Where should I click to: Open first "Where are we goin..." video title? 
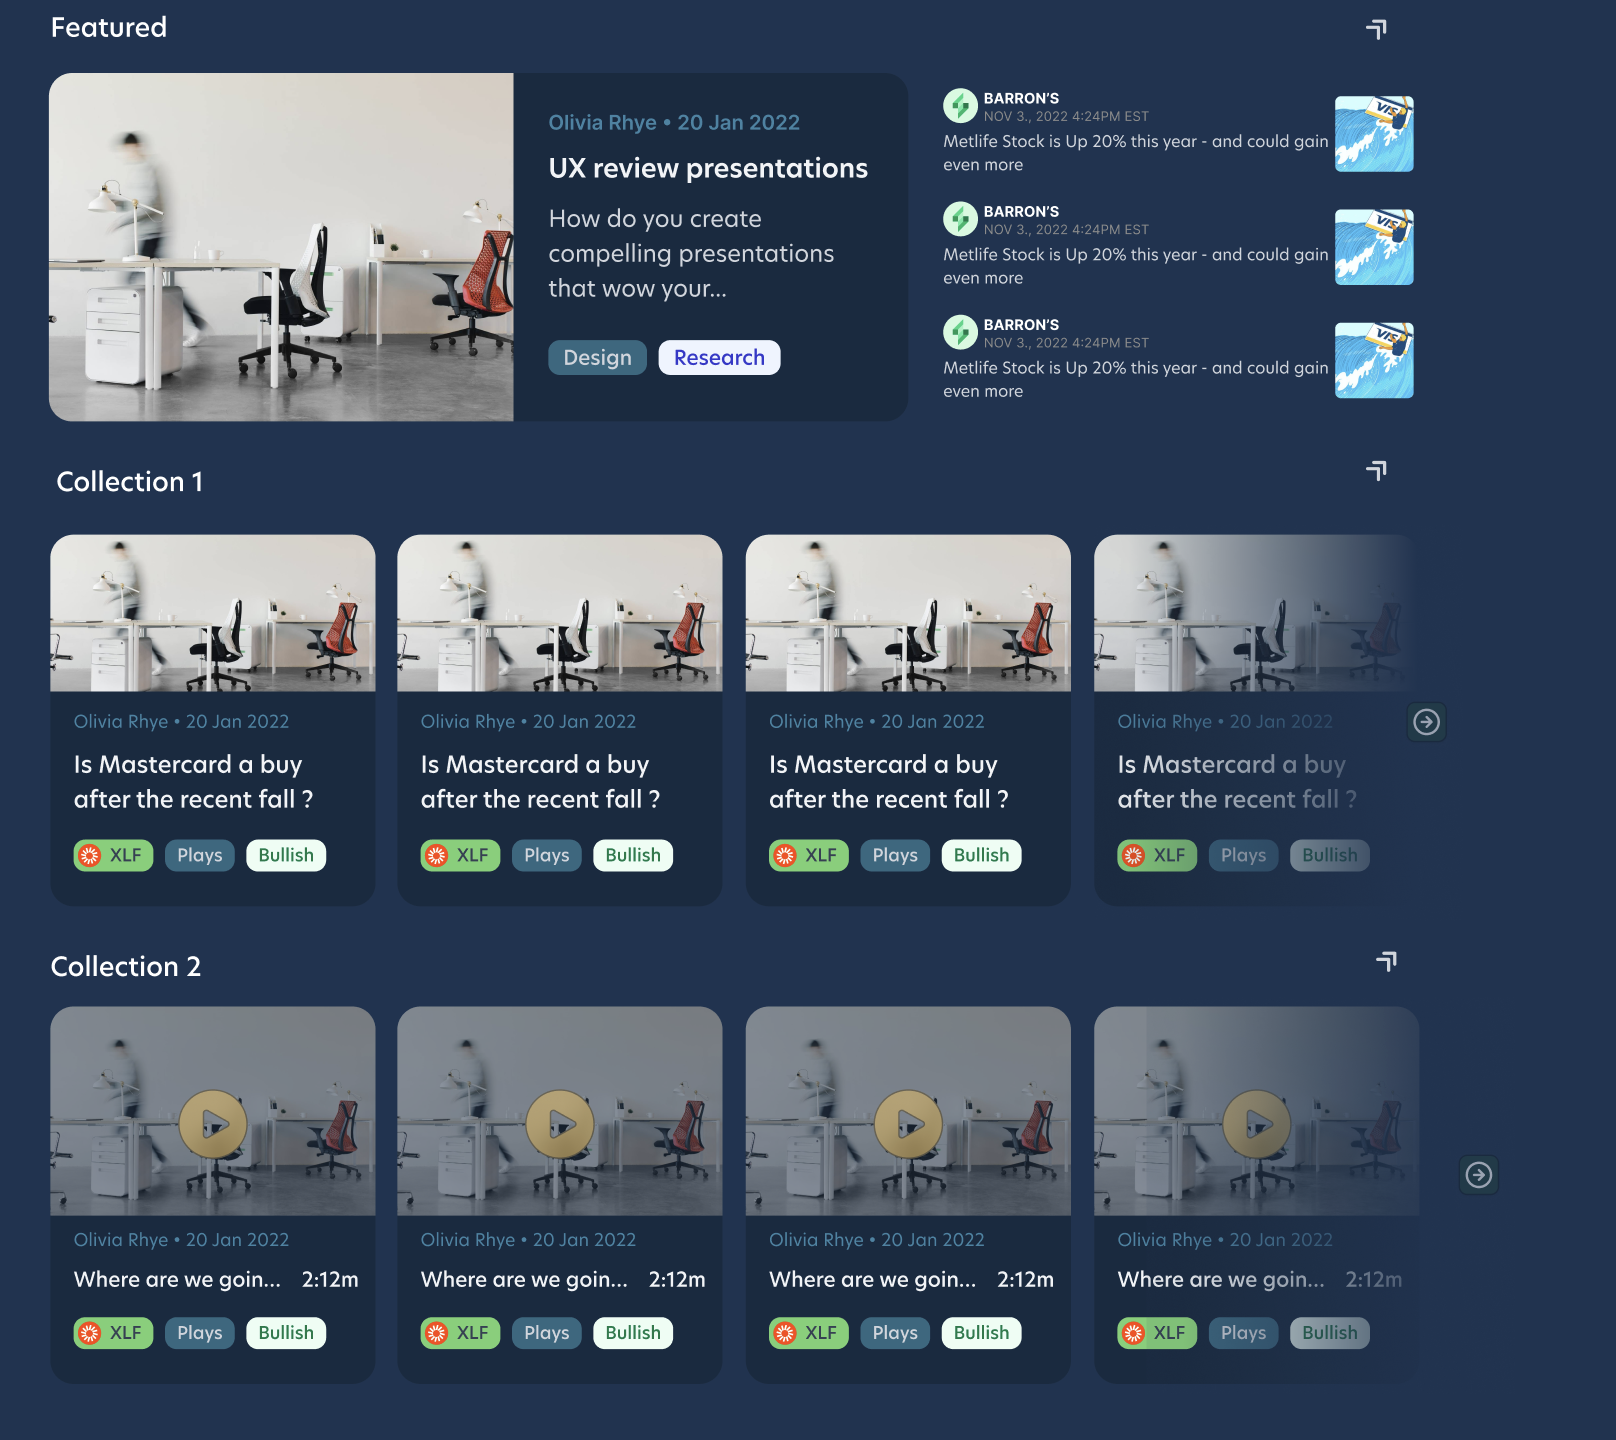(x=177, y=1280)
